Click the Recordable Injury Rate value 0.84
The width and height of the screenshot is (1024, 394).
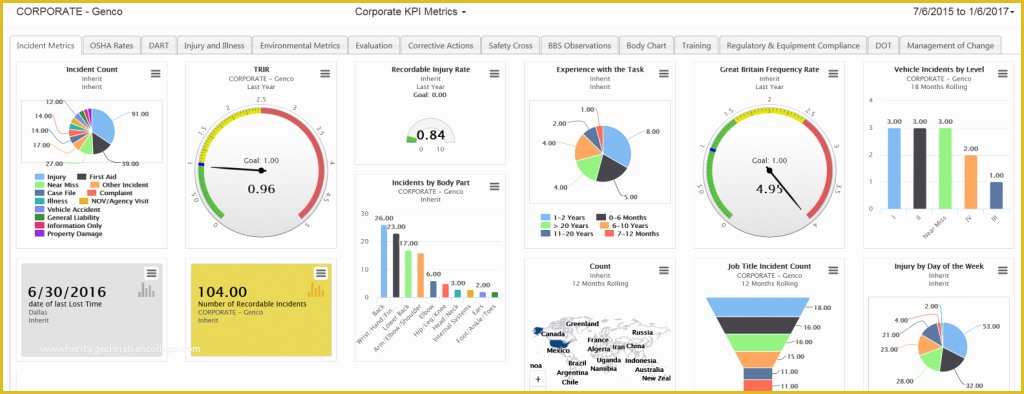(x=430, y=135)
